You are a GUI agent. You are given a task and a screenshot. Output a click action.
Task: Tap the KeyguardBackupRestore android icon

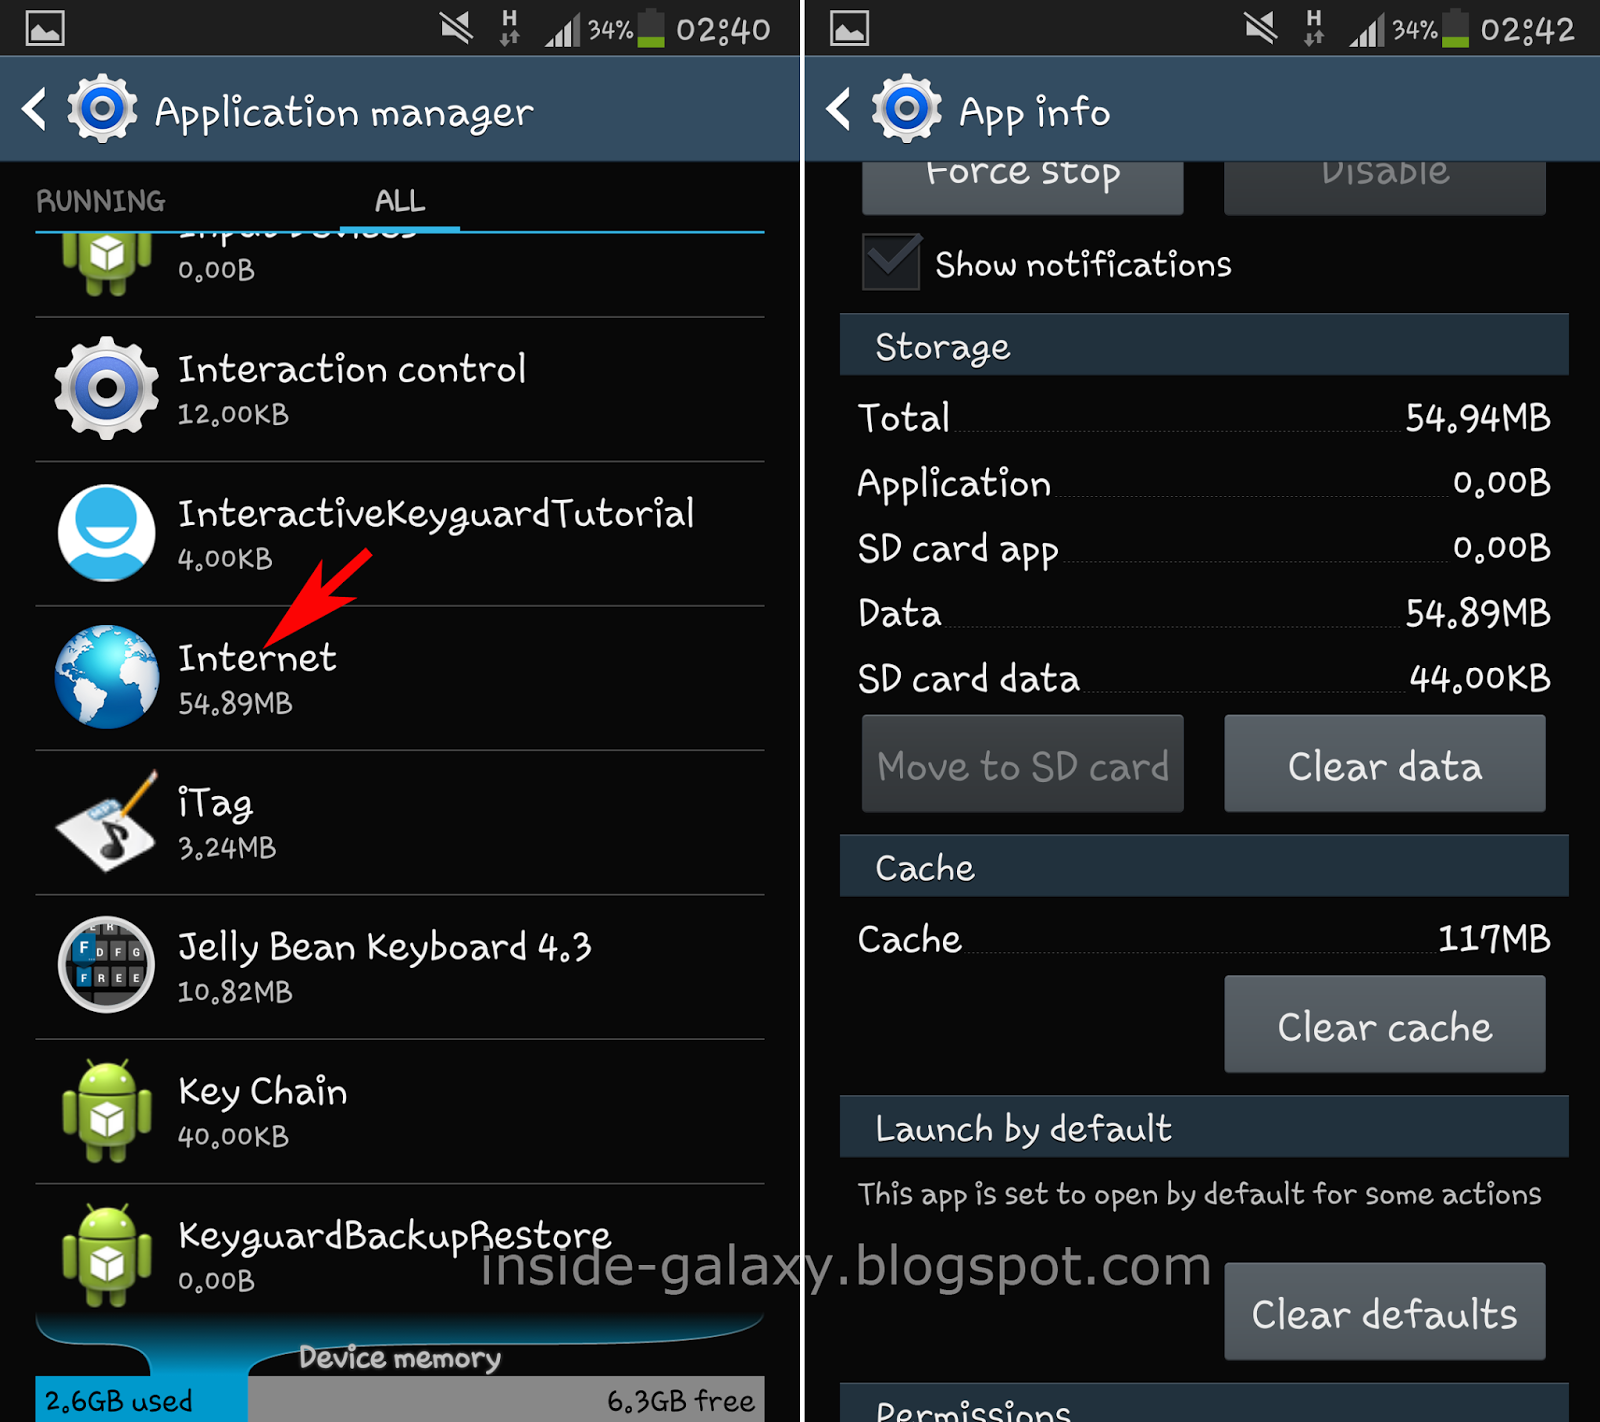click(107, 1255)
